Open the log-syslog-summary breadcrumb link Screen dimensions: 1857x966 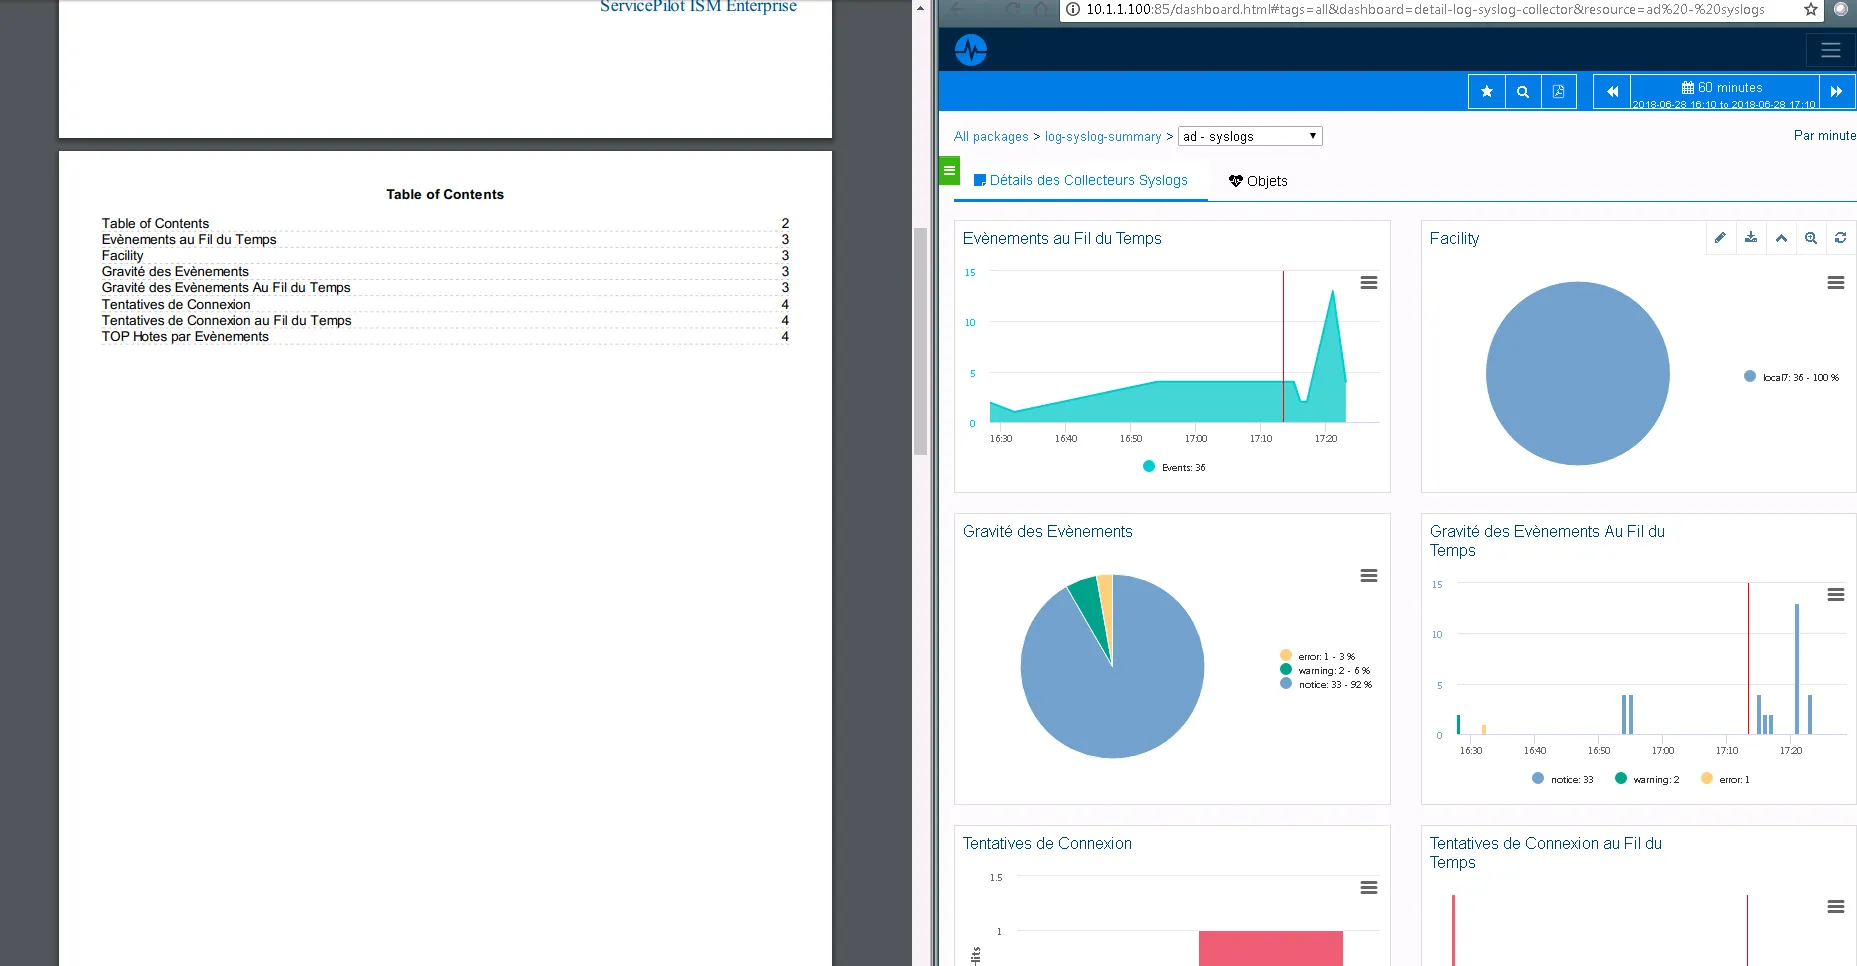tap(1104, 136)
